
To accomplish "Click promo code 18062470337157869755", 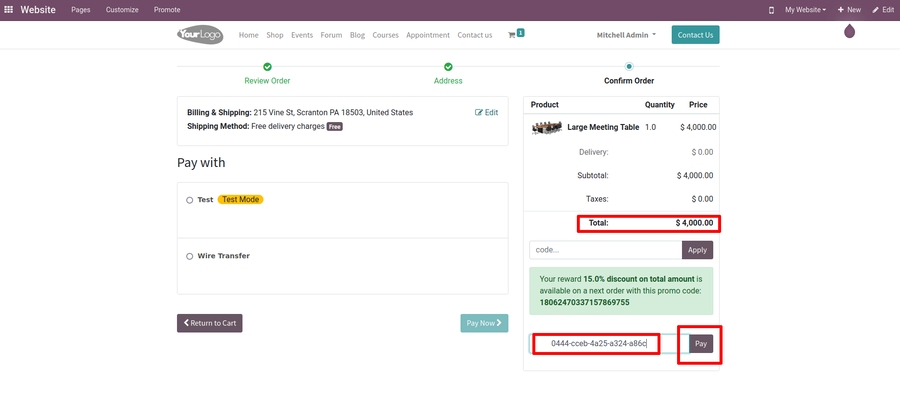I will tap(584, 302).
